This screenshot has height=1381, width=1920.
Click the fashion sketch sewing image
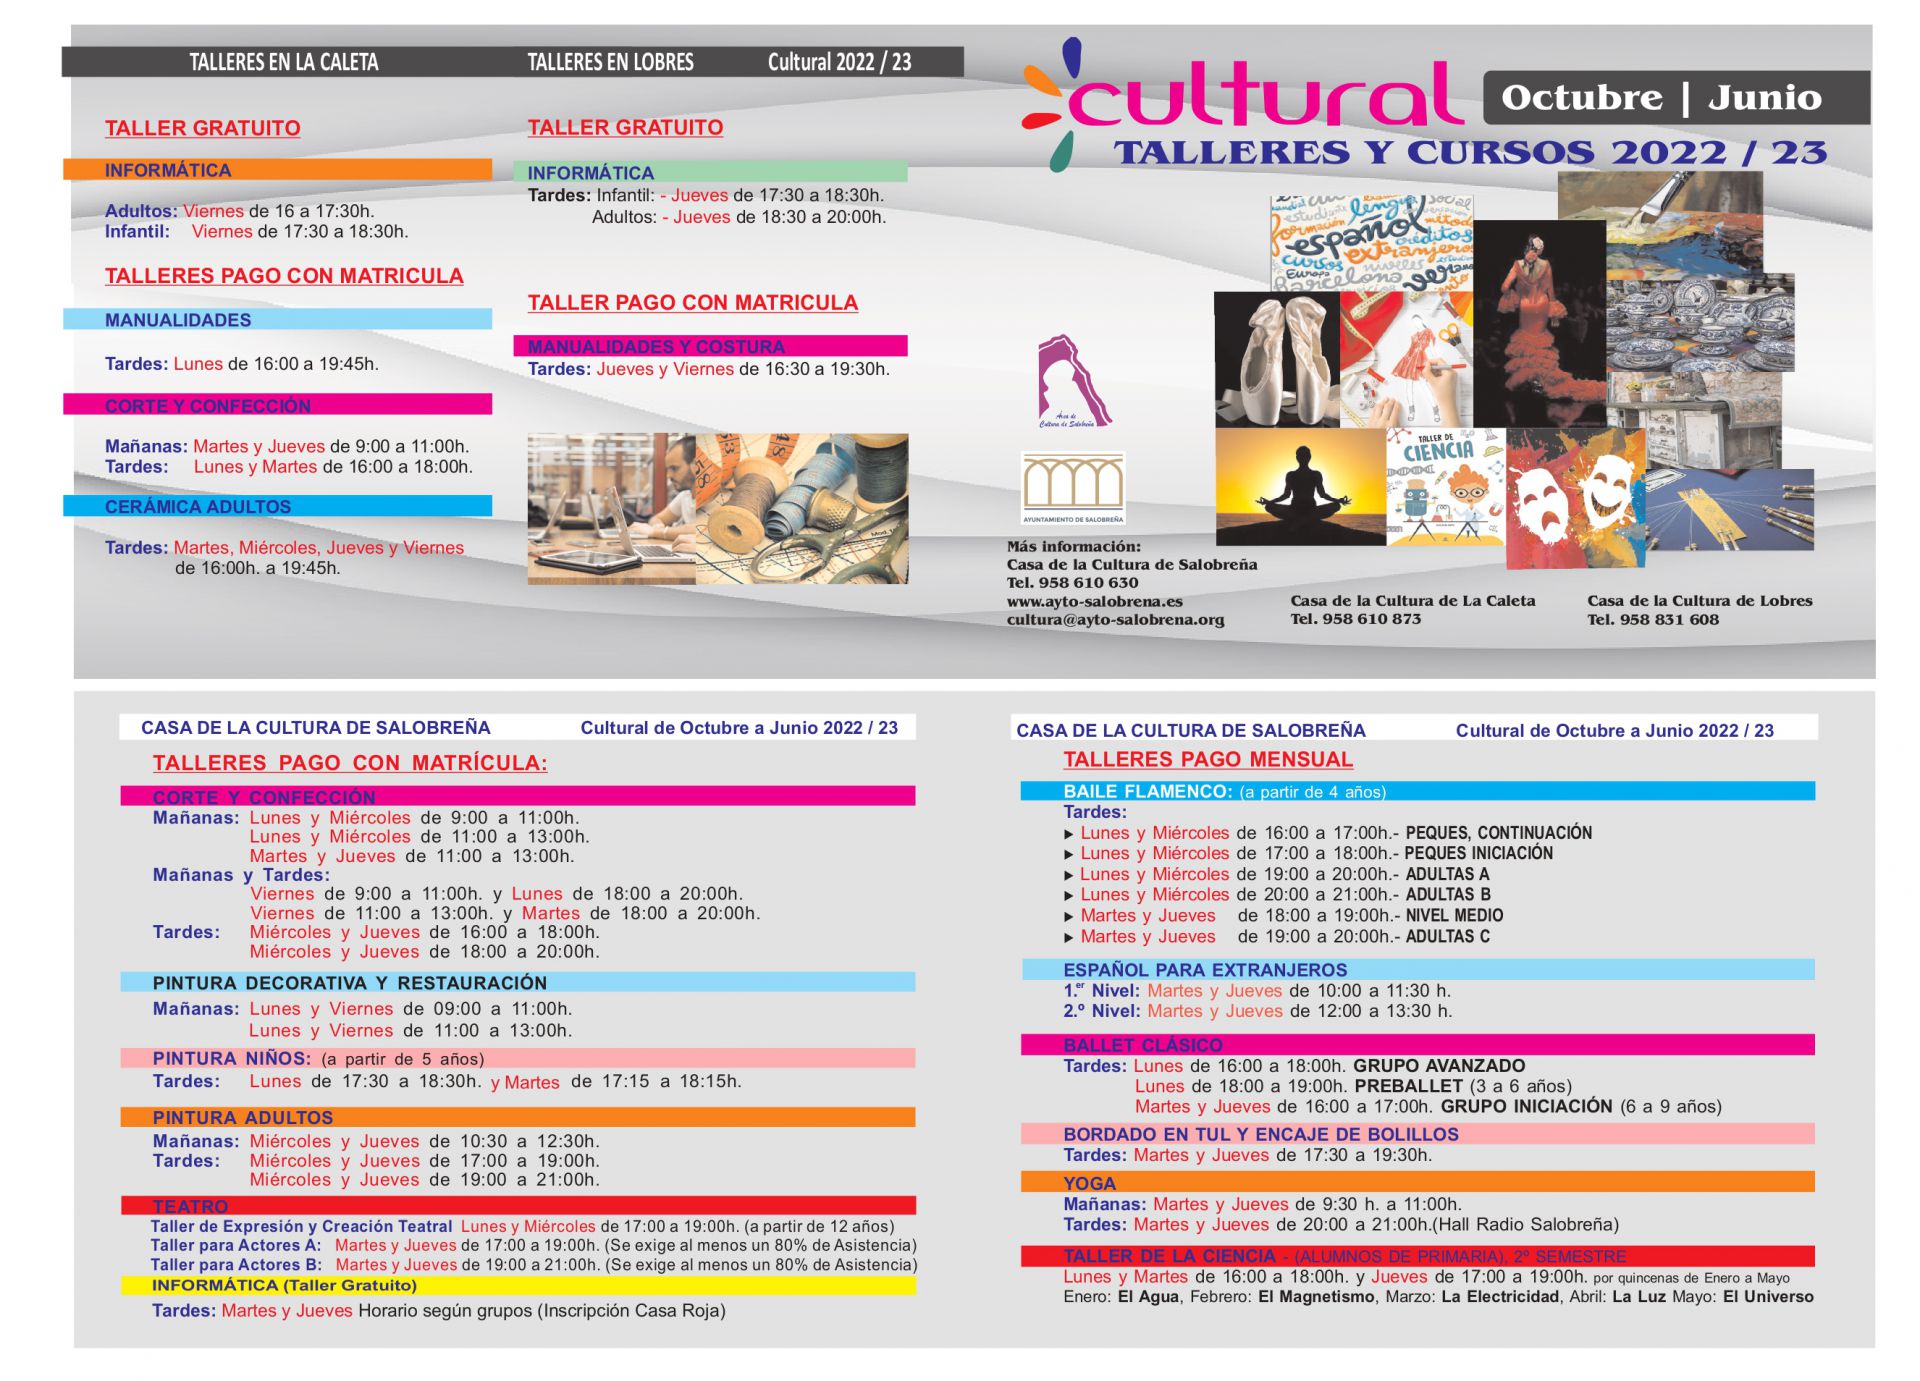point(1406,360)
